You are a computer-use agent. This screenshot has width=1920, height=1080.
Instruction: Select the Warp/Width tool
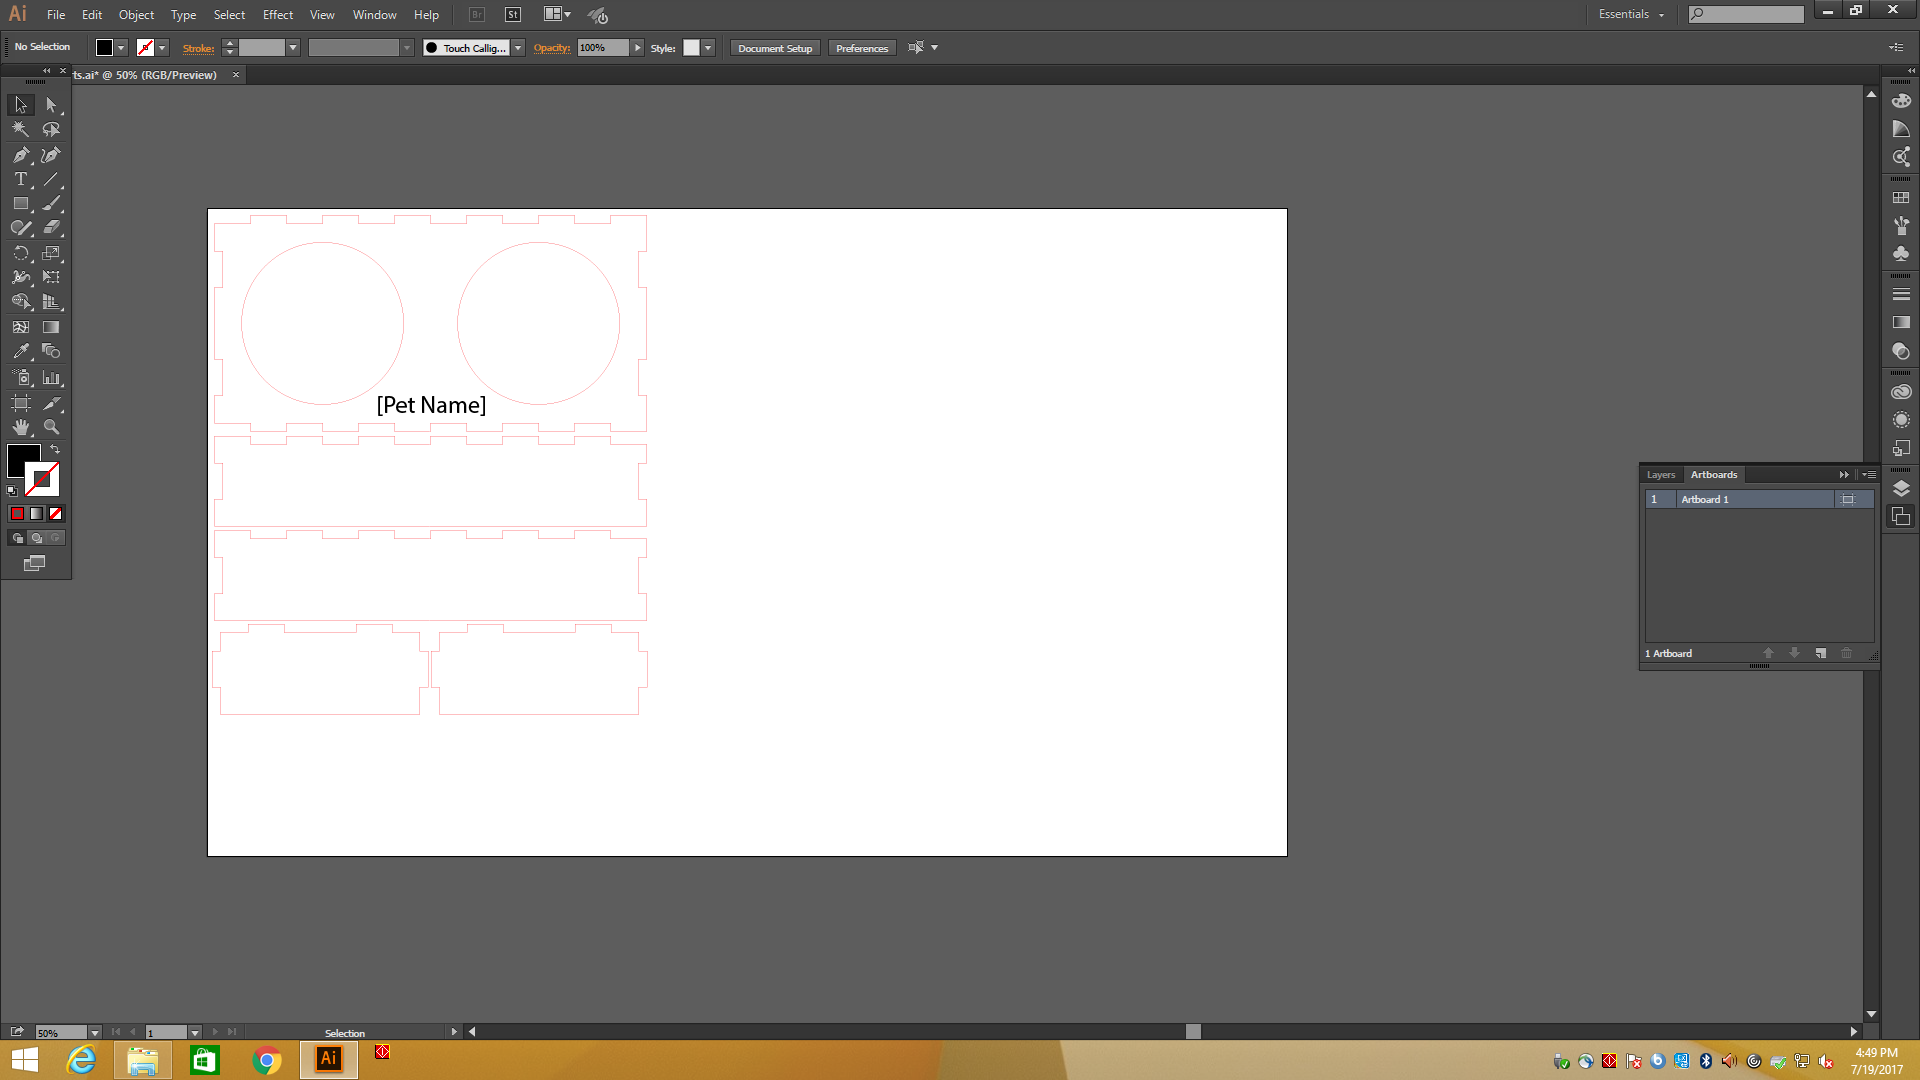pos(21,278)
